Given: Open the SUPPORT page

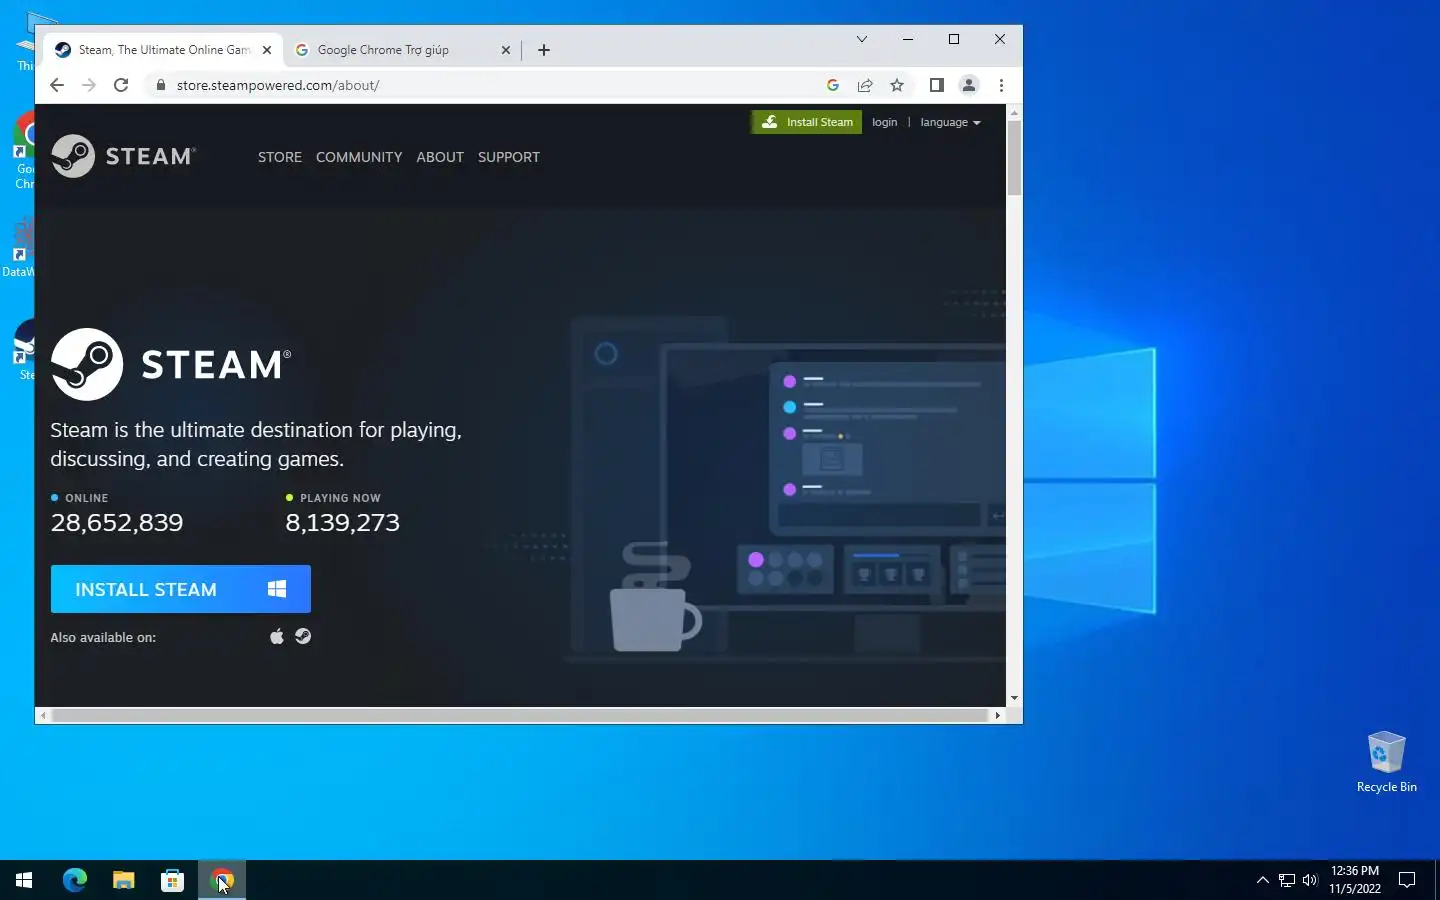Looking at the screenshot, I should tap(509, 157).
